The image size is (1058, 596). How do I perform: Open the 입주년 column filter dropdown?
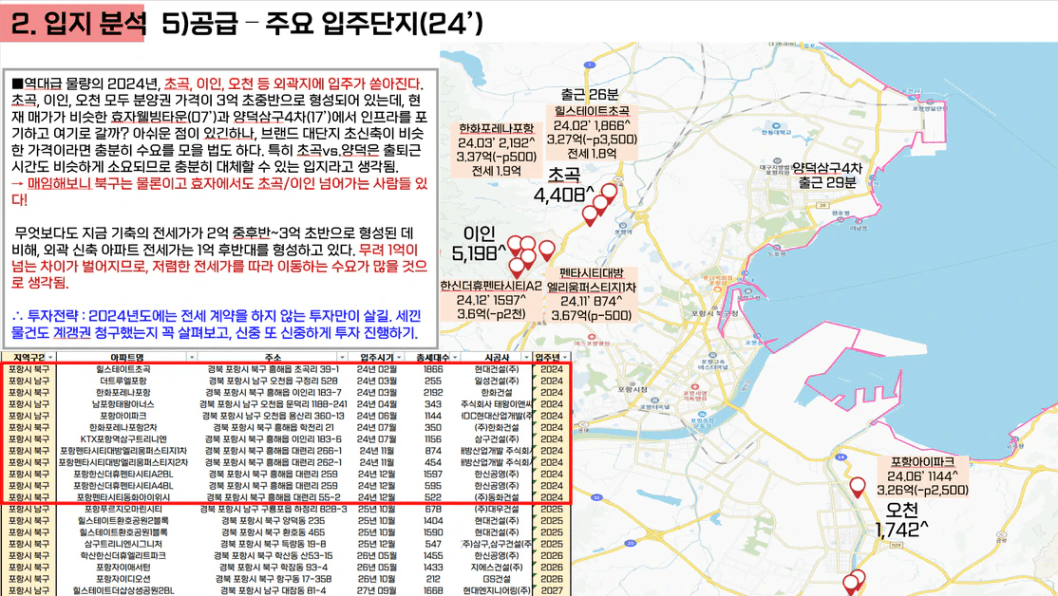(x=565, y=356)
